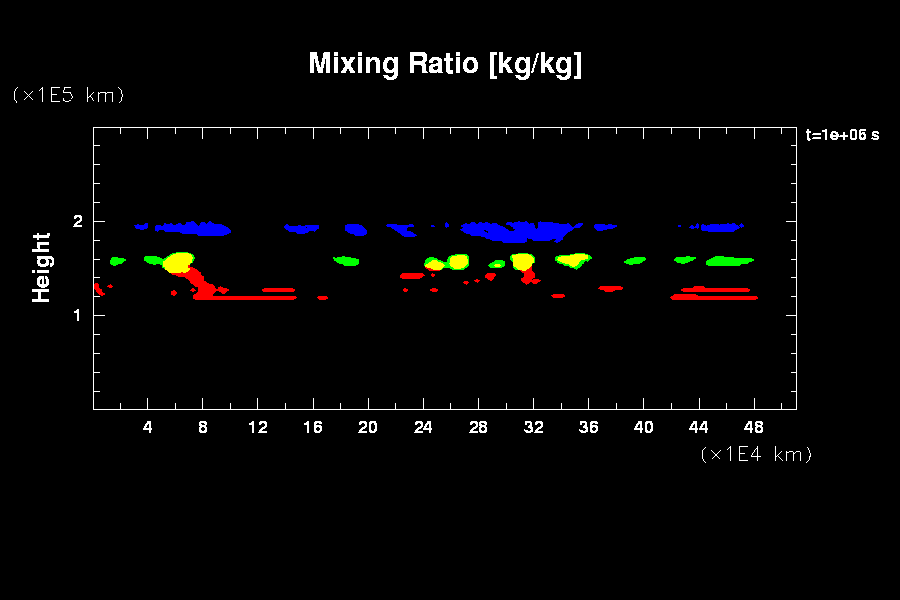This screenshot has height=600, width=900.
Task: Click the largest yellow blob near x=6
Action: (178, 263)
